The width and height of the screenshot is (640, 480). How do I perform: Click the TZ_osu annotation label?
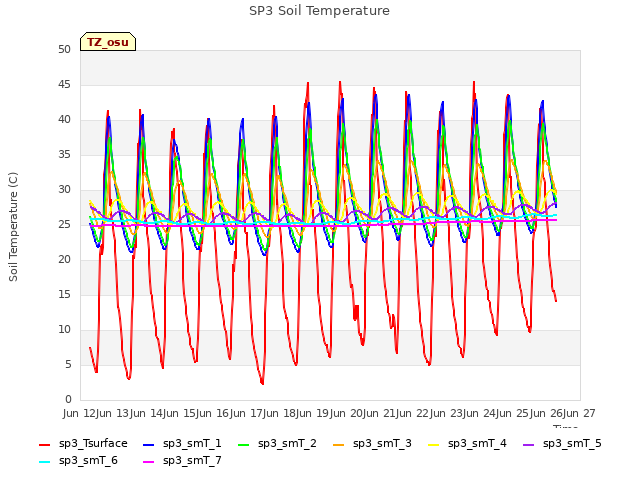[108, 42]
